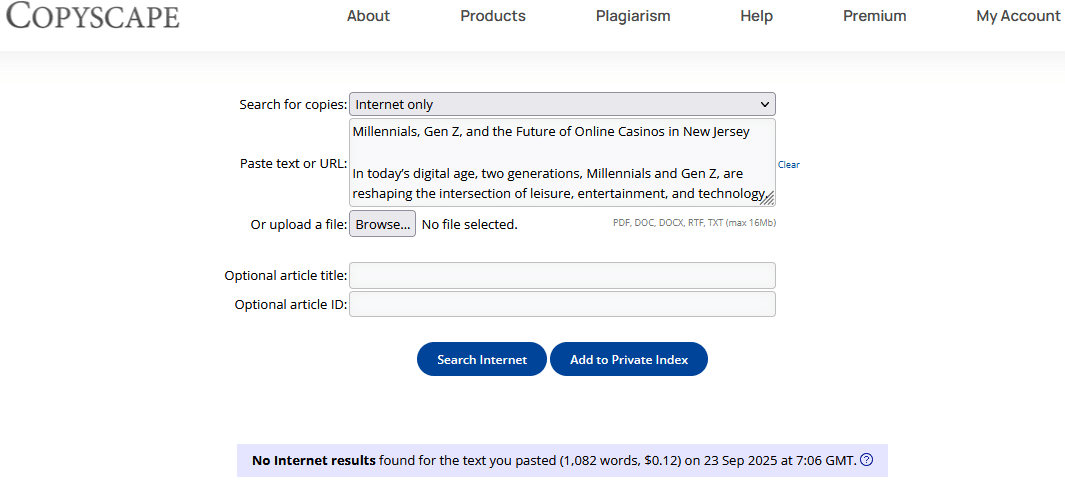Screen dimensions: 1065x483
Task: Click Add to Private Index
Action: pyautogui.click(x=629, y=360)
